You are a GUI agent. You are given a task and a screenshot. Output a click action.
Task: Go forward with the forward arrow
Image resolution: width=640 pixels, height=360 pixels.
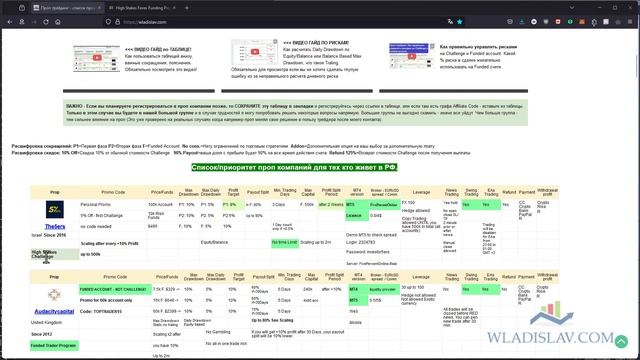(34, 22)
